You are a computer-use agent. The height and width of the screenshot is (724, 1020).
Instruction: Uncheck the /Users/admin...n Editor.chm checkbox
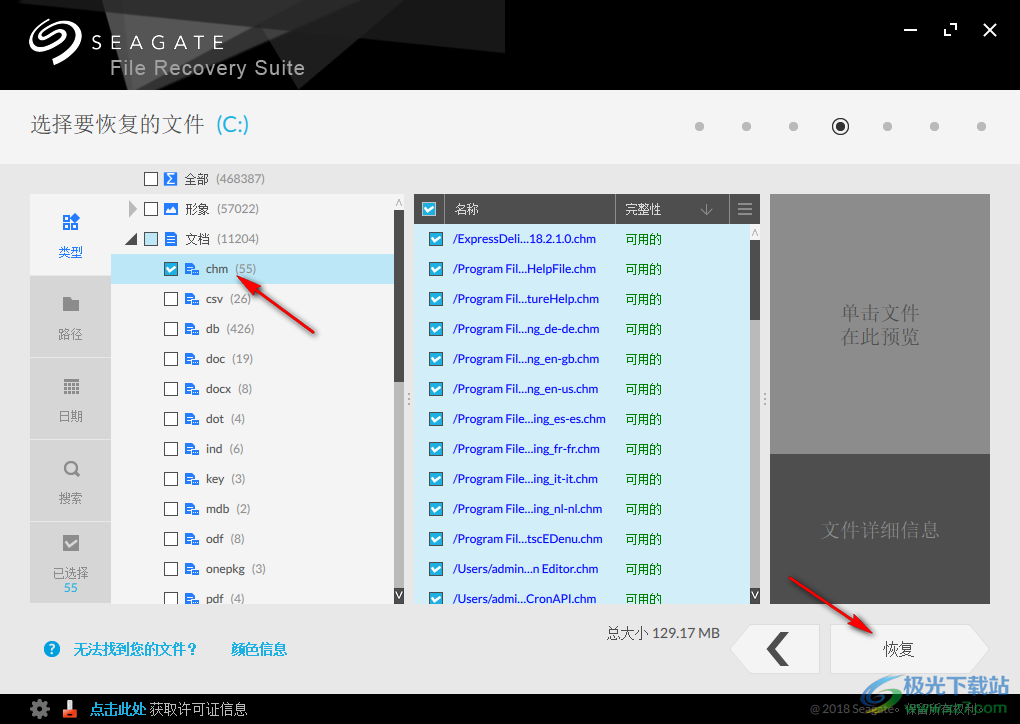(x=436, y=569)
